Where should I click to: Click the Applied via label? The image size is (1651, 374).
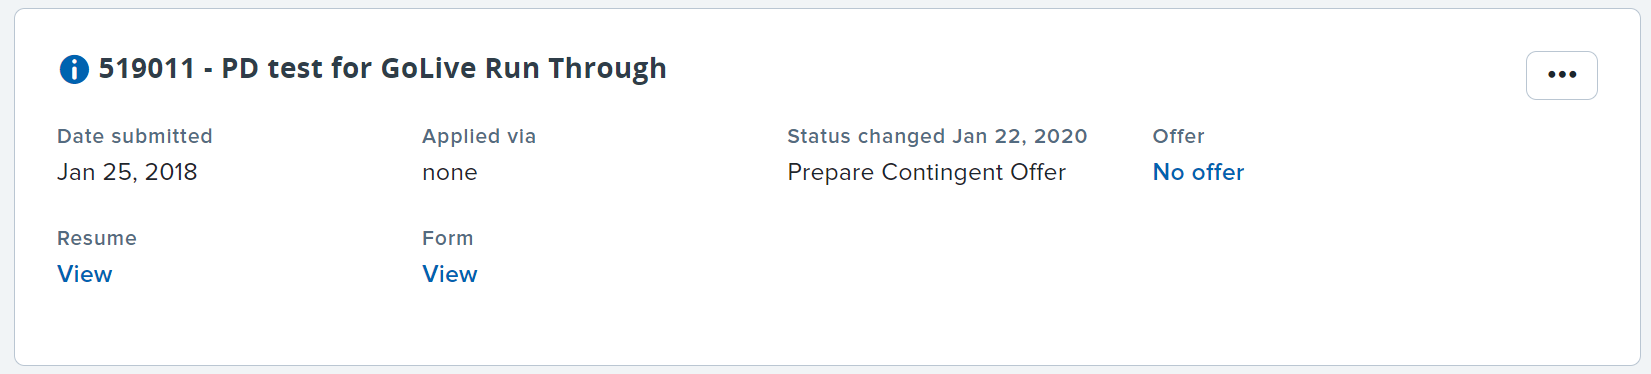point(479,136)
